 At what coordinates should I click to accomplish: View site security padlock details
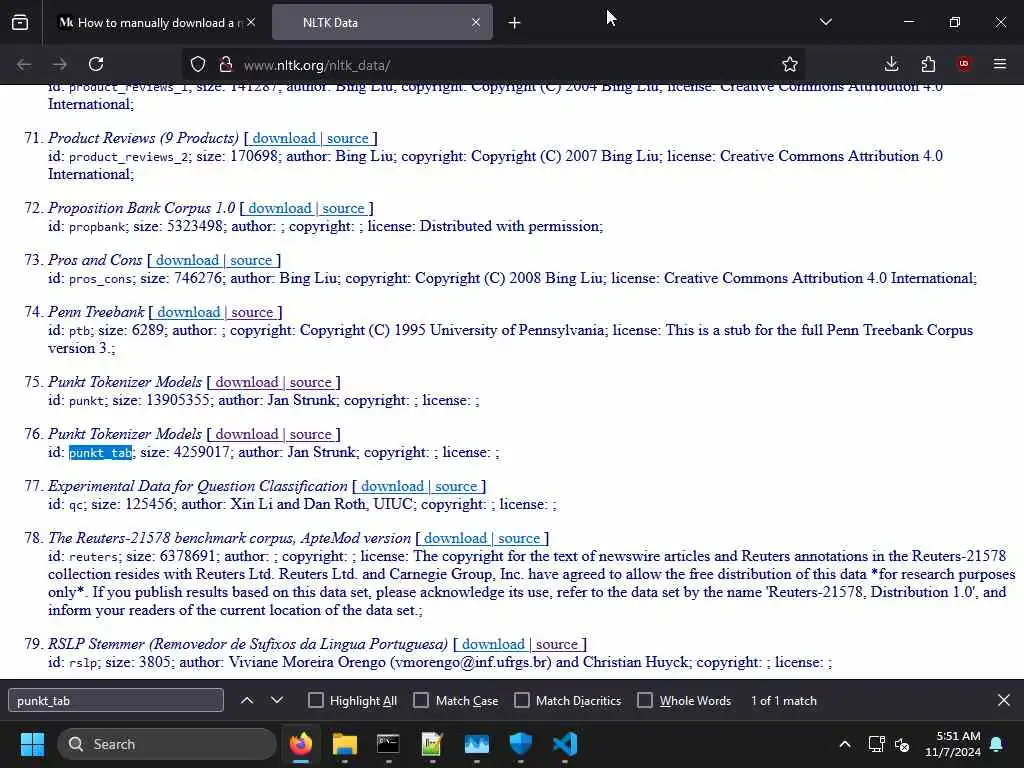tap(226, 64)
